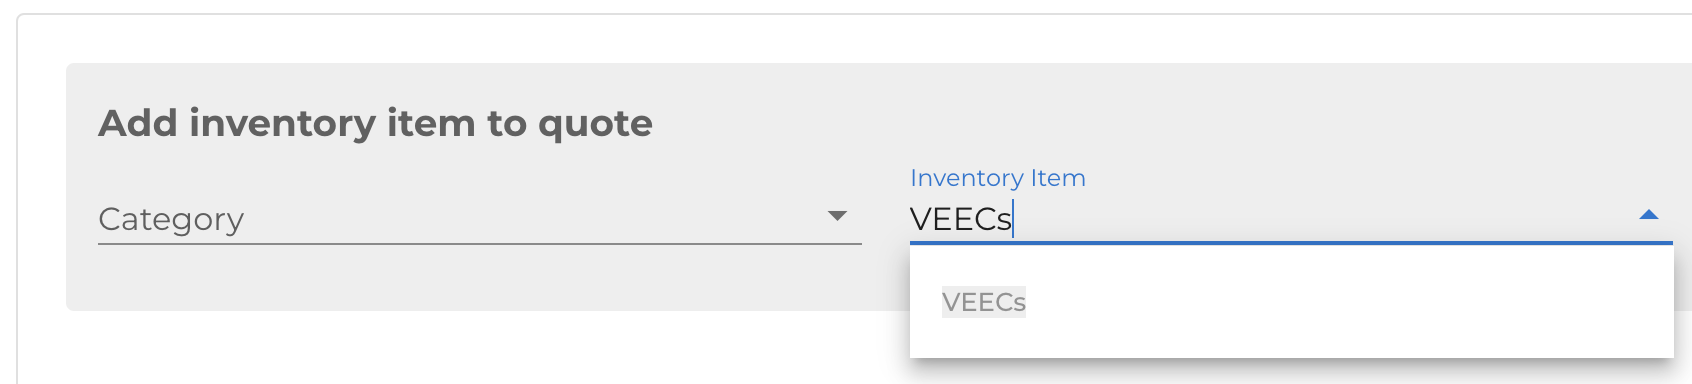Click the gray down-triangle icon
This screenshot has width=1692, height=384.
tap(838, 216)
